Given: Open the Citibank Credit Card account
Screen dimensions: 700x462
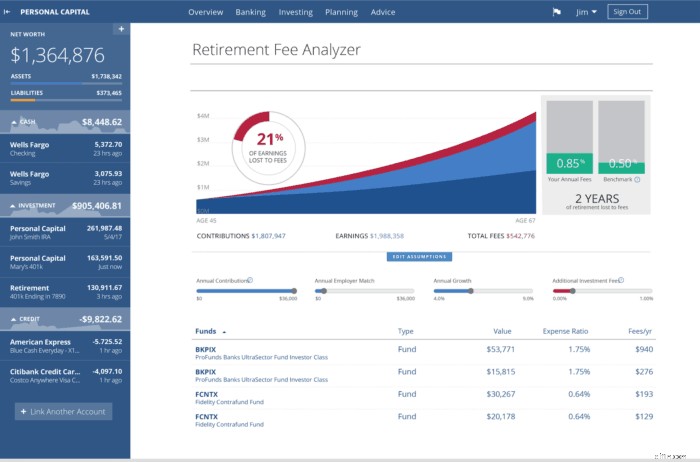Looking at the screenshot, I should click(65, 375).
